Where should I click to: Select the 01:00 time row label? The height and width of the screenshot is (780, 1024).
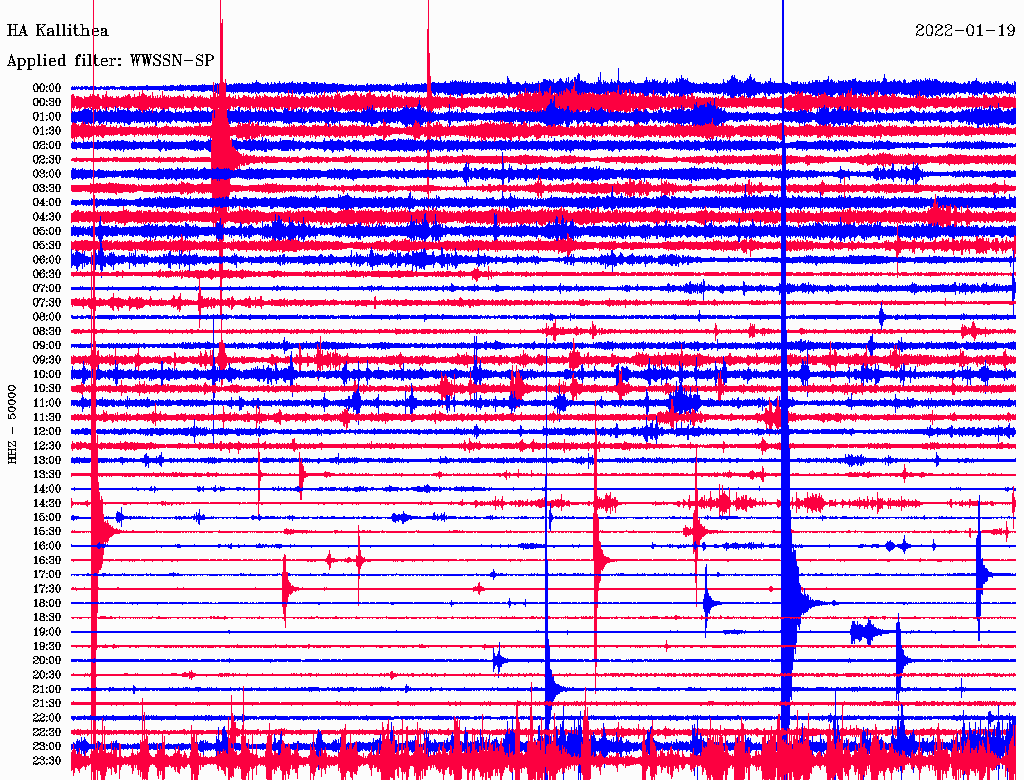pos(47,117)
